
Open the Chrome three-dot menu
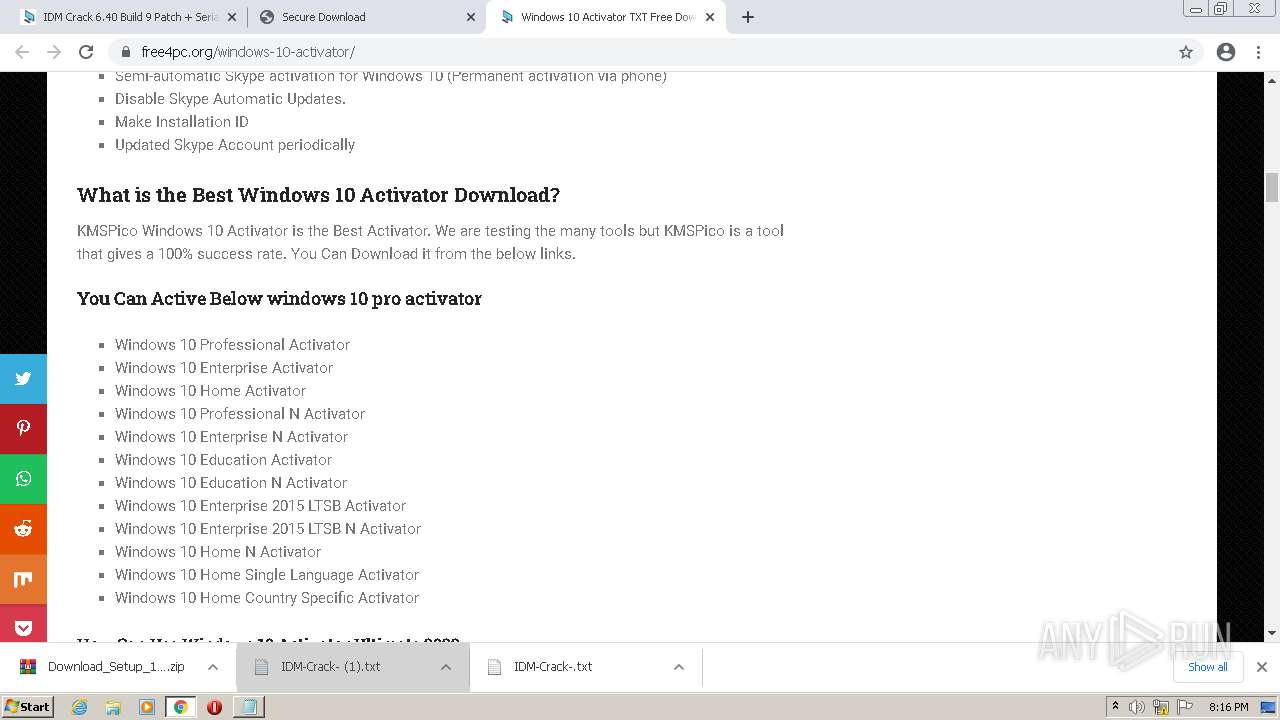click(1259, 52)
